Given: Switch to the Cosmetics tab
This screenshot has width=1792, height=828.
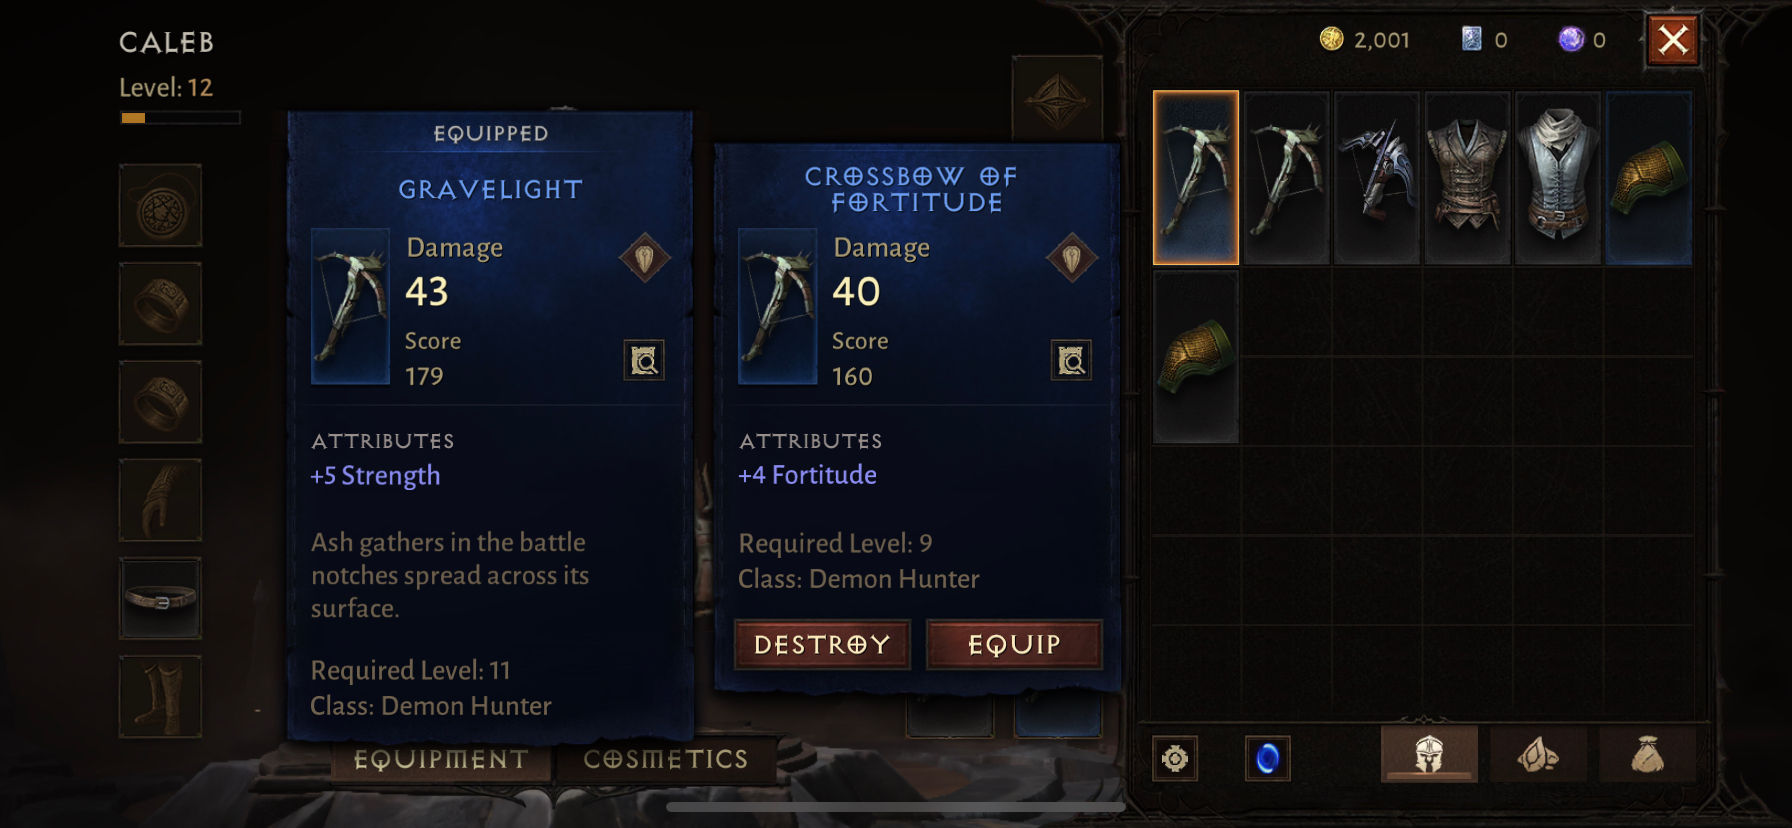Looking at the screenshot, I should point(666,760).
